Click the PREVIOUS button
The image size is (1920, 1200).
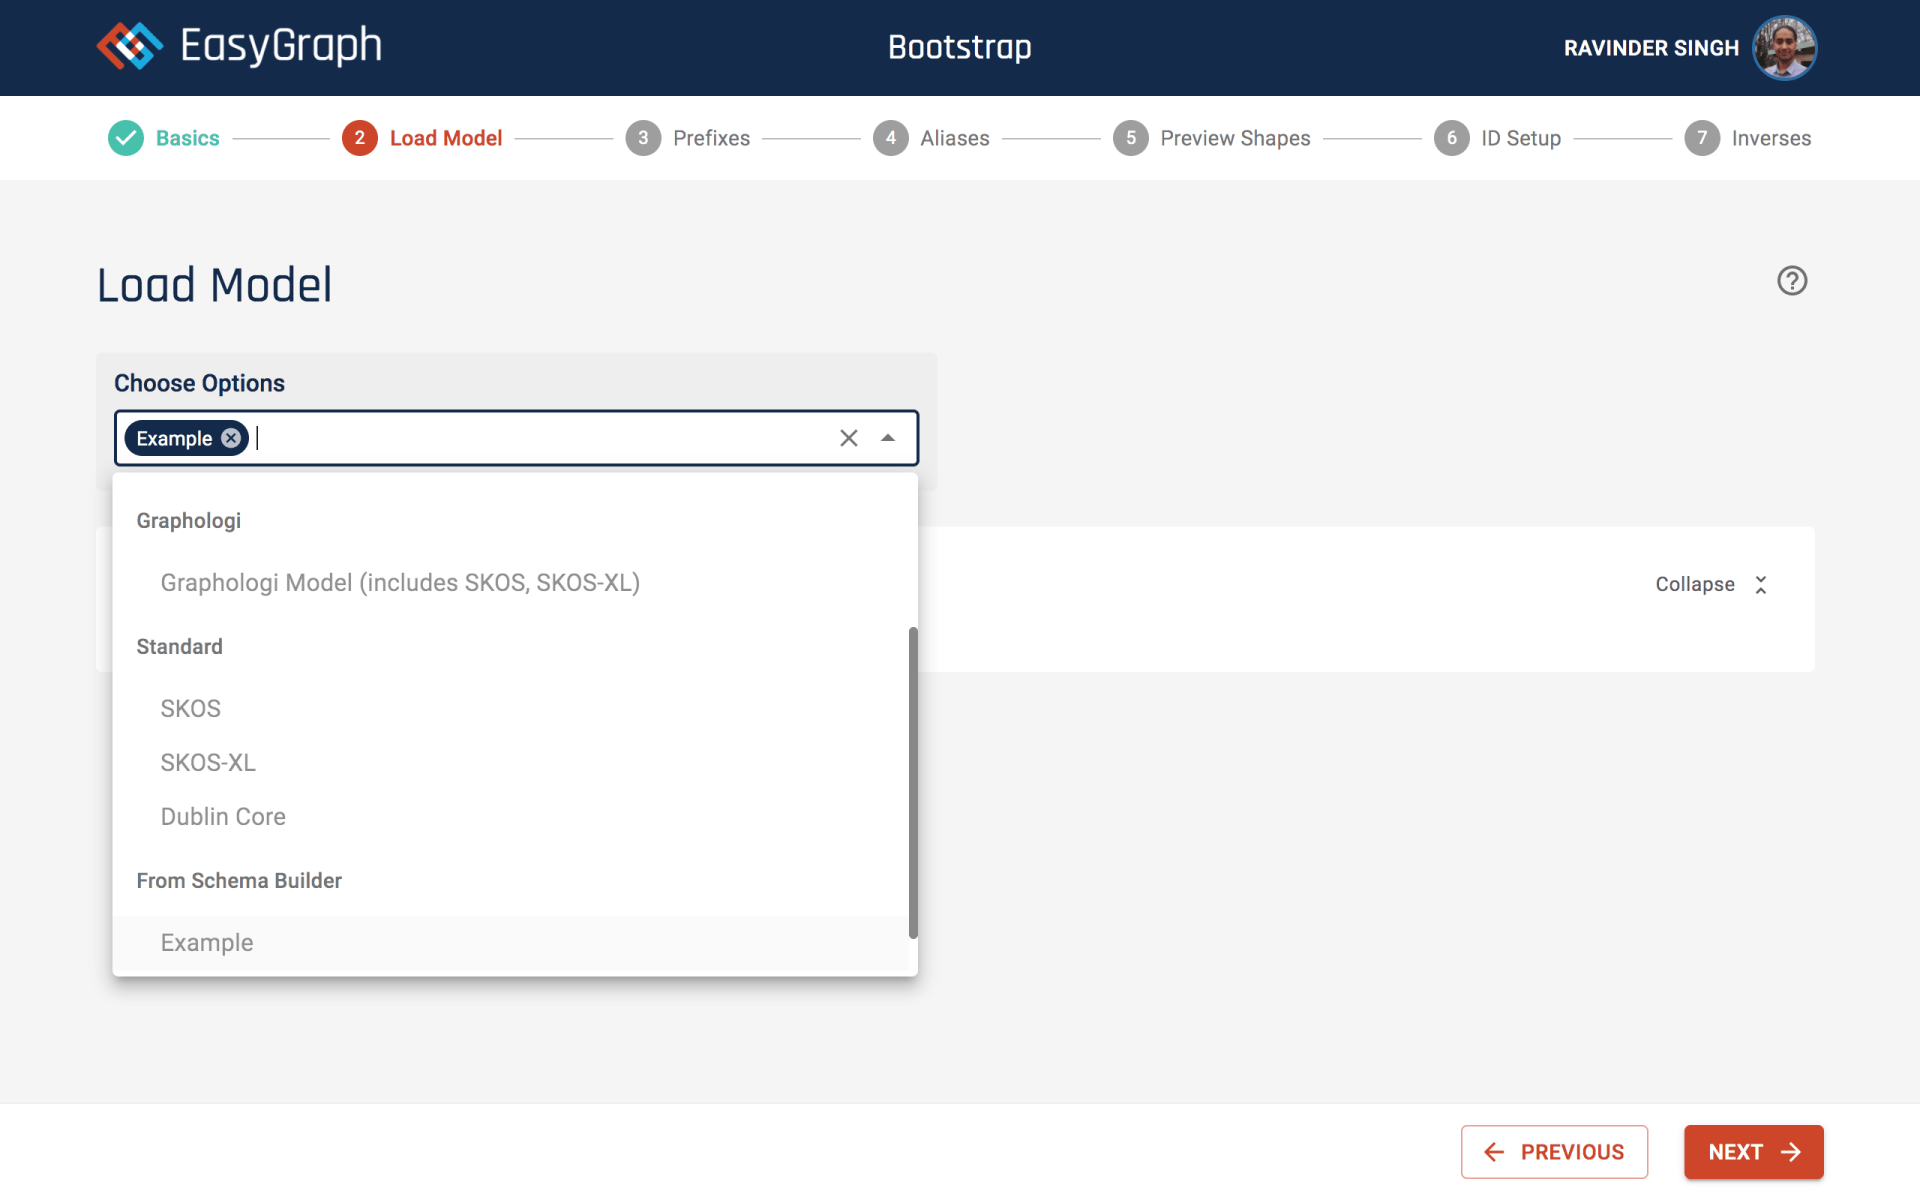pos(1554,1152)
